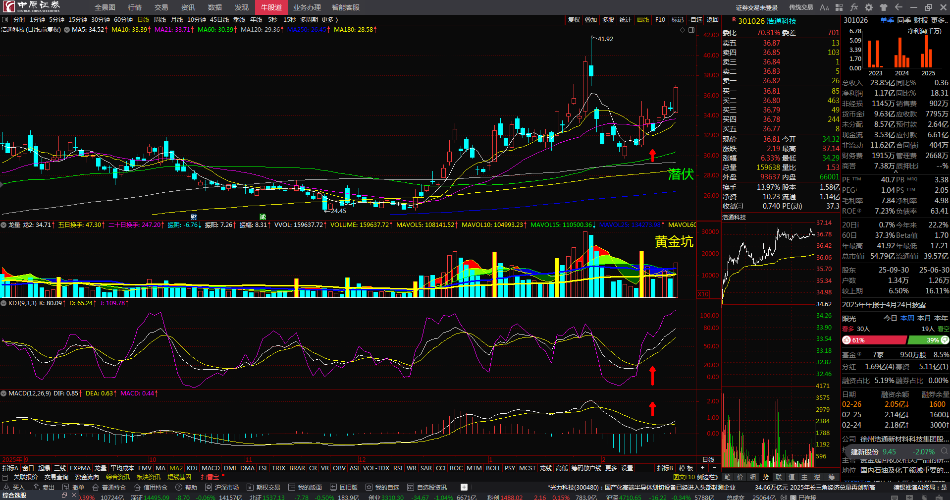This screenshot has height=500, width=950.
Task: Open the 资讯 menu
Action: coord(188,7)
